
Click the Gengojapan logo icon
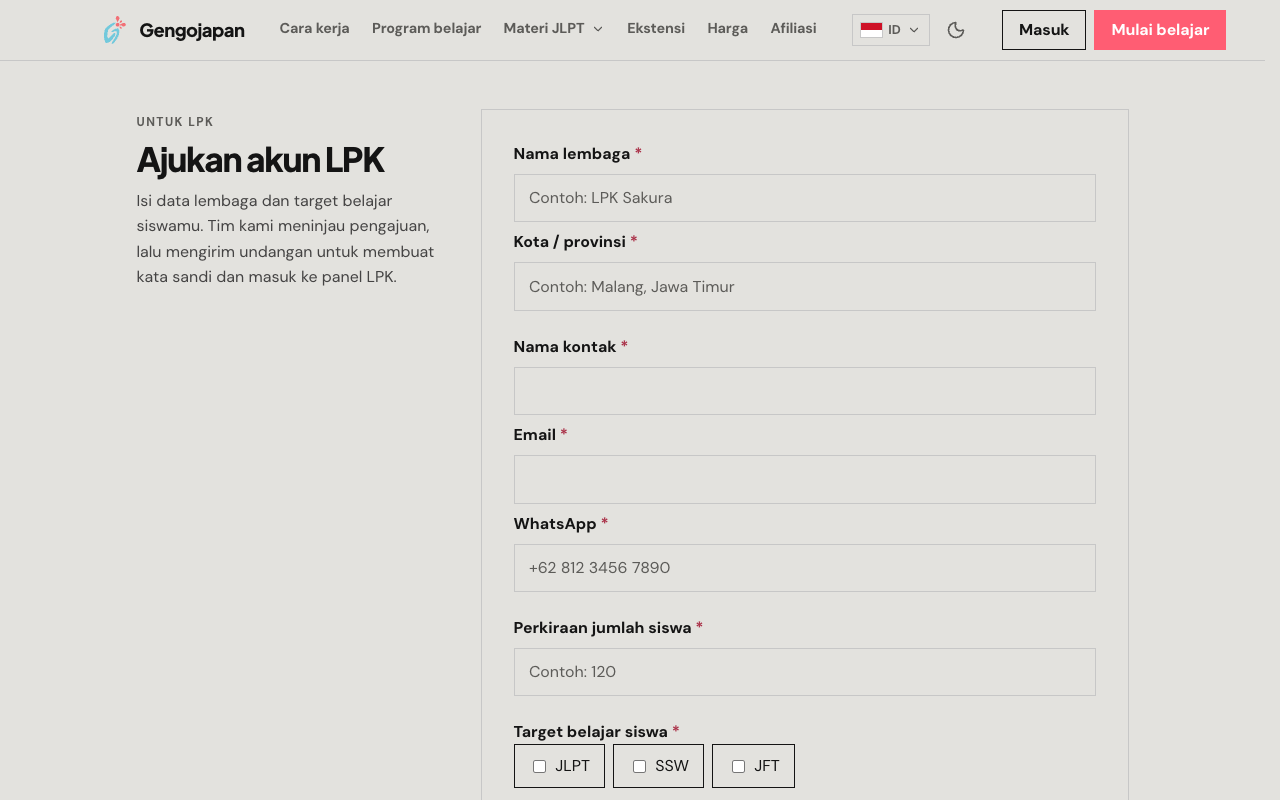point(115,30)
